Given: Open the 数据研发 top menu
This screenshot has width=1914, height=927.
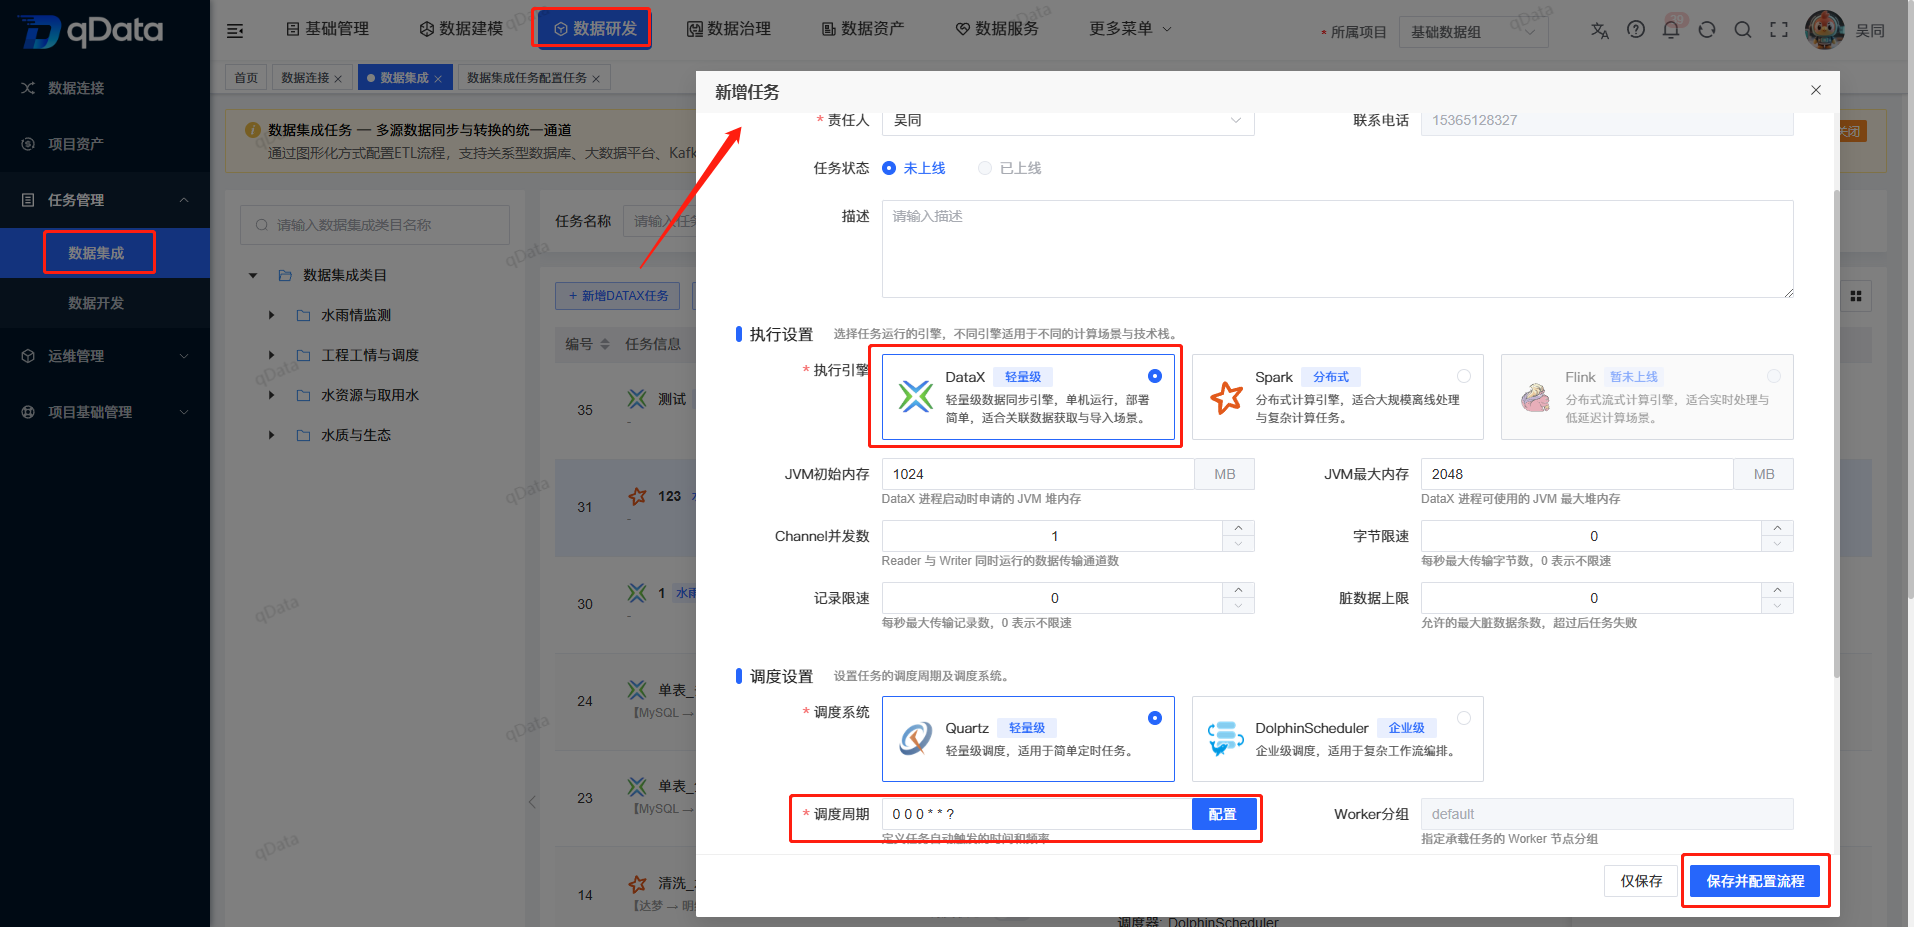Looking at the screenshot, I should (x=594, y=29).
